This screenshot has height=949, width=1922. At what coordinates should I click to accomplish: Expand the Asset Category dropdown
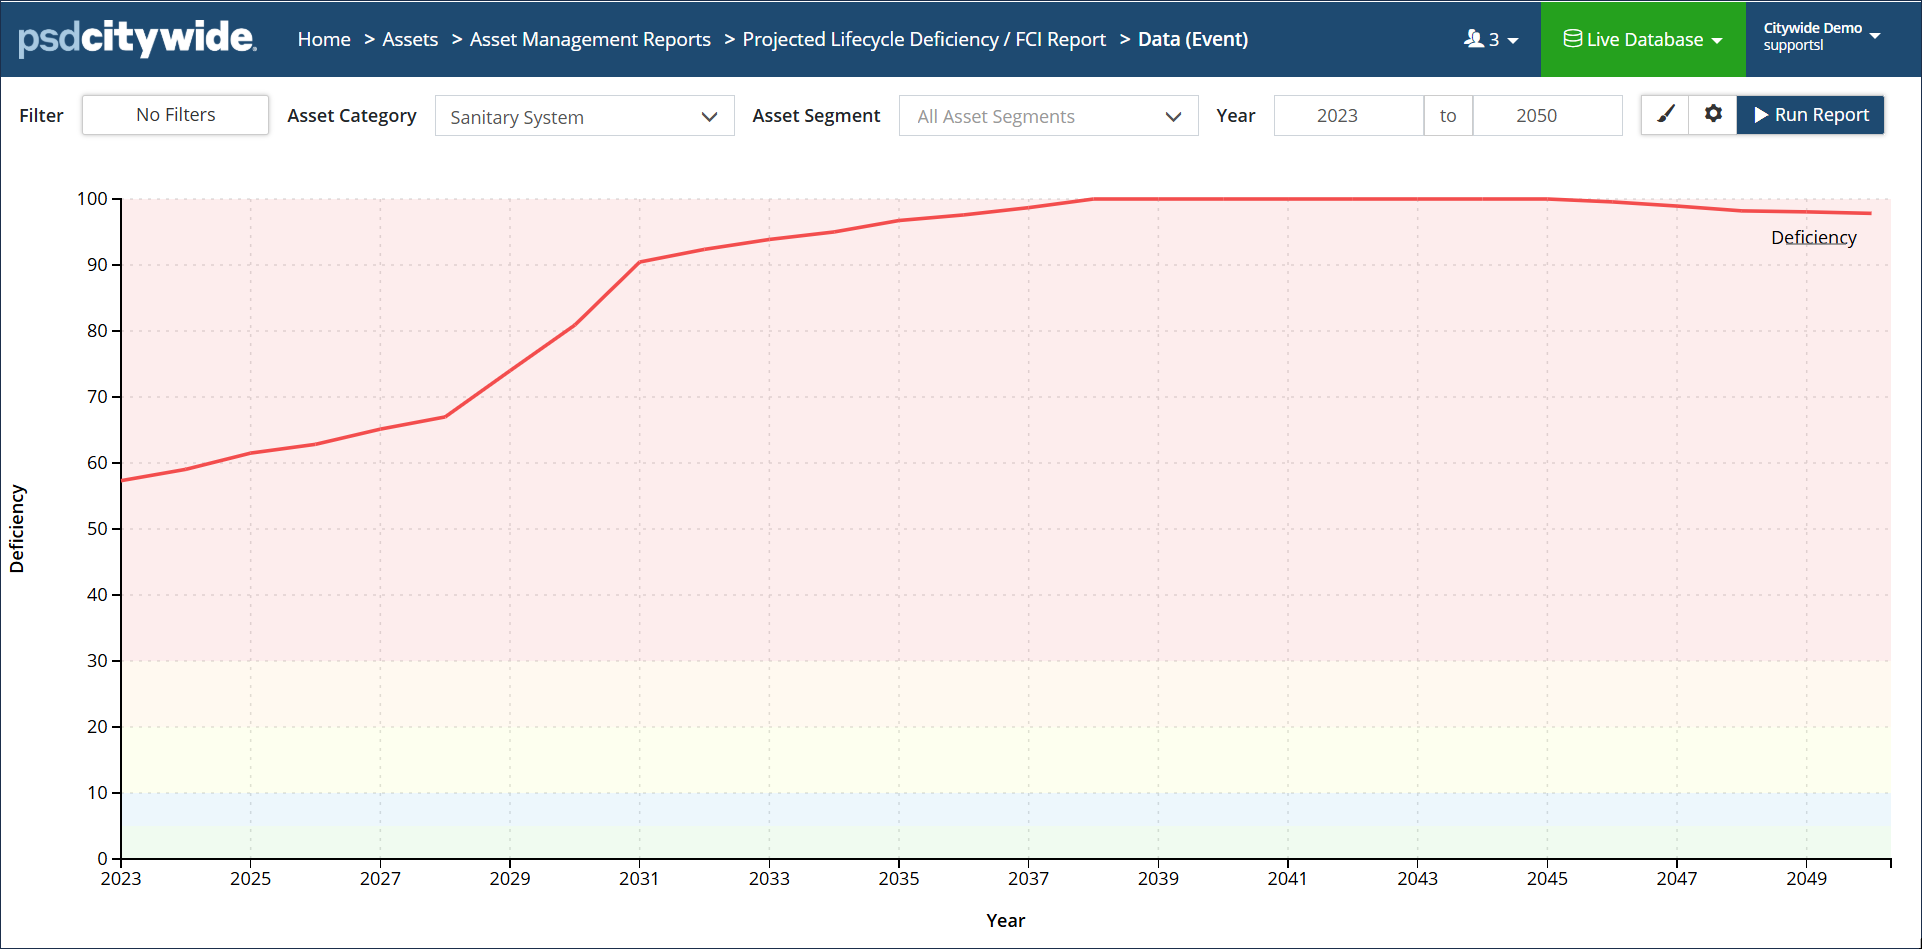[584, 117]
